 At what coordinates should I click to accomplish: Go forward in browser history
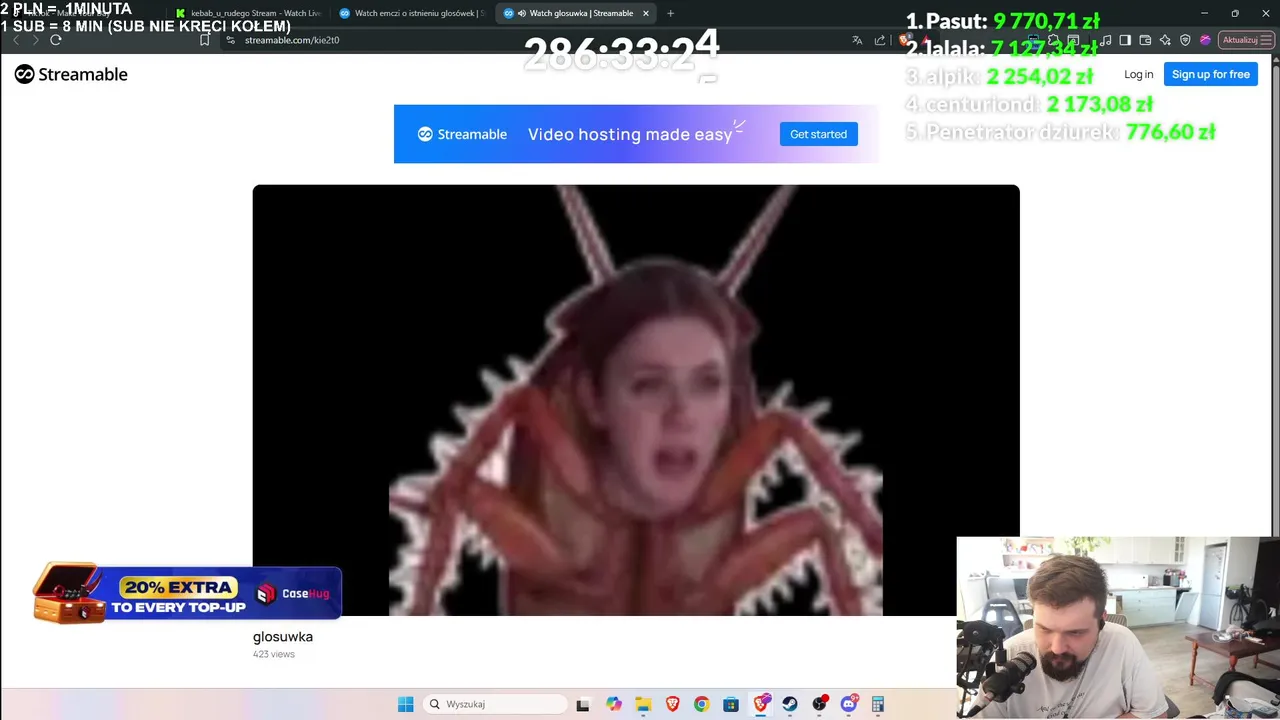point(35,40)
